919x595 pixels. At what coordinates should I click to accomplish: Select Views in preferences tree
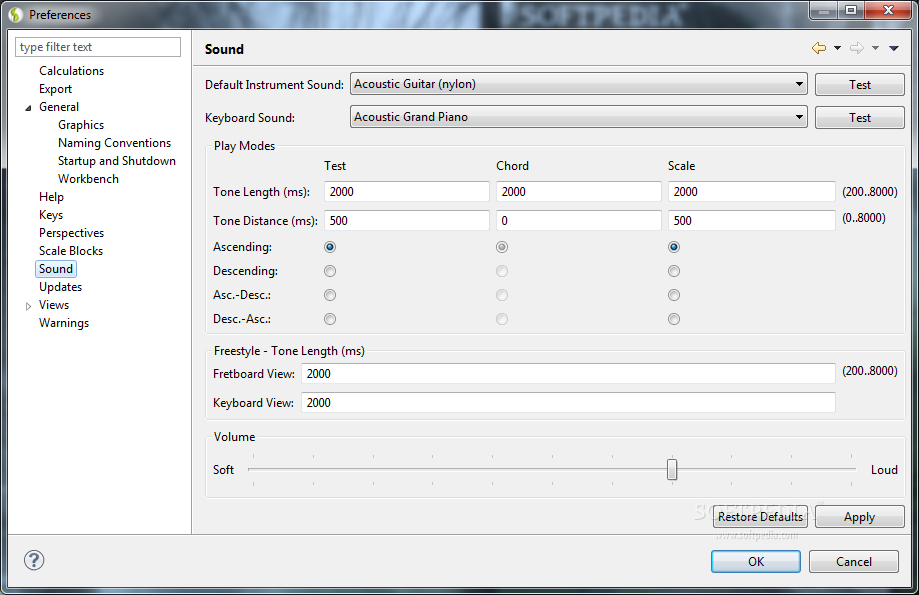tap(54, 305)
